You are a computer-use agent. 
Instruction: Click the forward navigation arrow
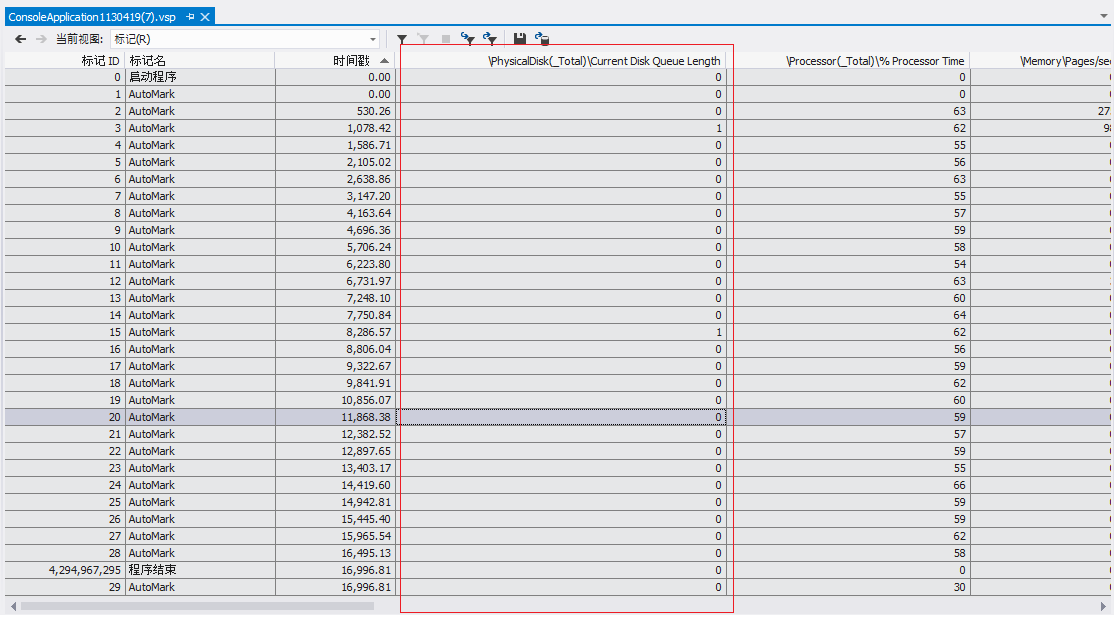[41, 39]
